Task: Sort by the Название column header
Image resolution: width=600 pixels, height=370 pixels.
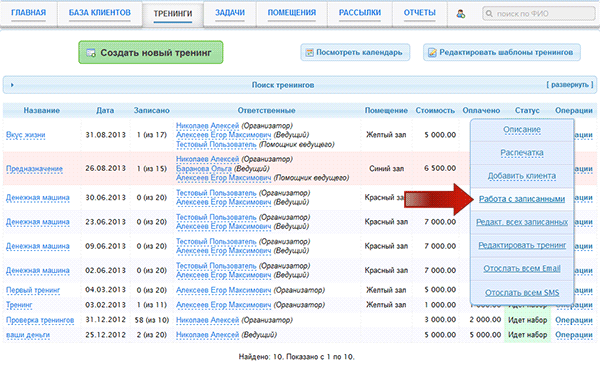Action: pyautogui.click(x=42, y=111)
